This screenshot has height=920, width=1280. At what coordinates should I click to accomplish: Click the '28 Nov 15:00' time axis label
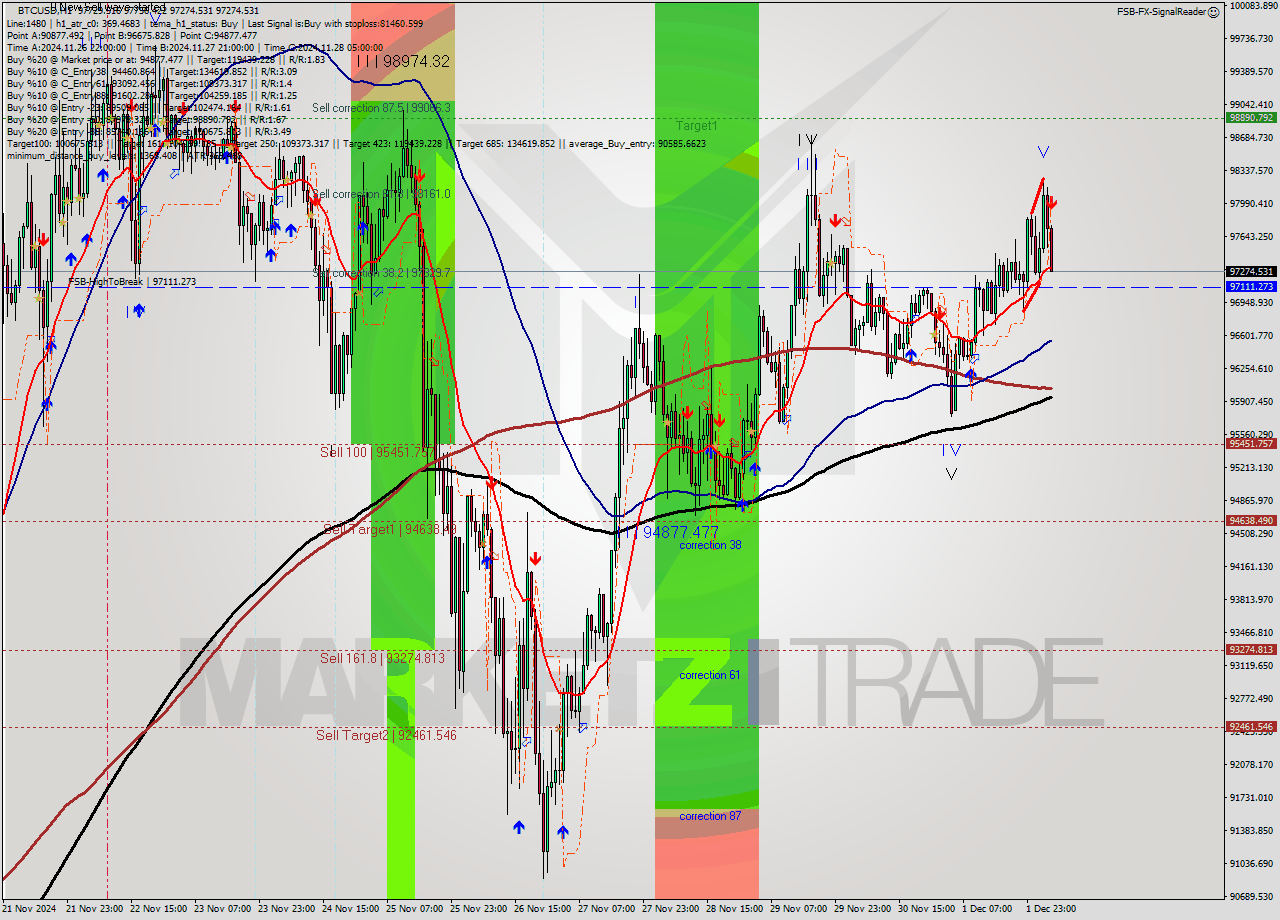(737, 909)
